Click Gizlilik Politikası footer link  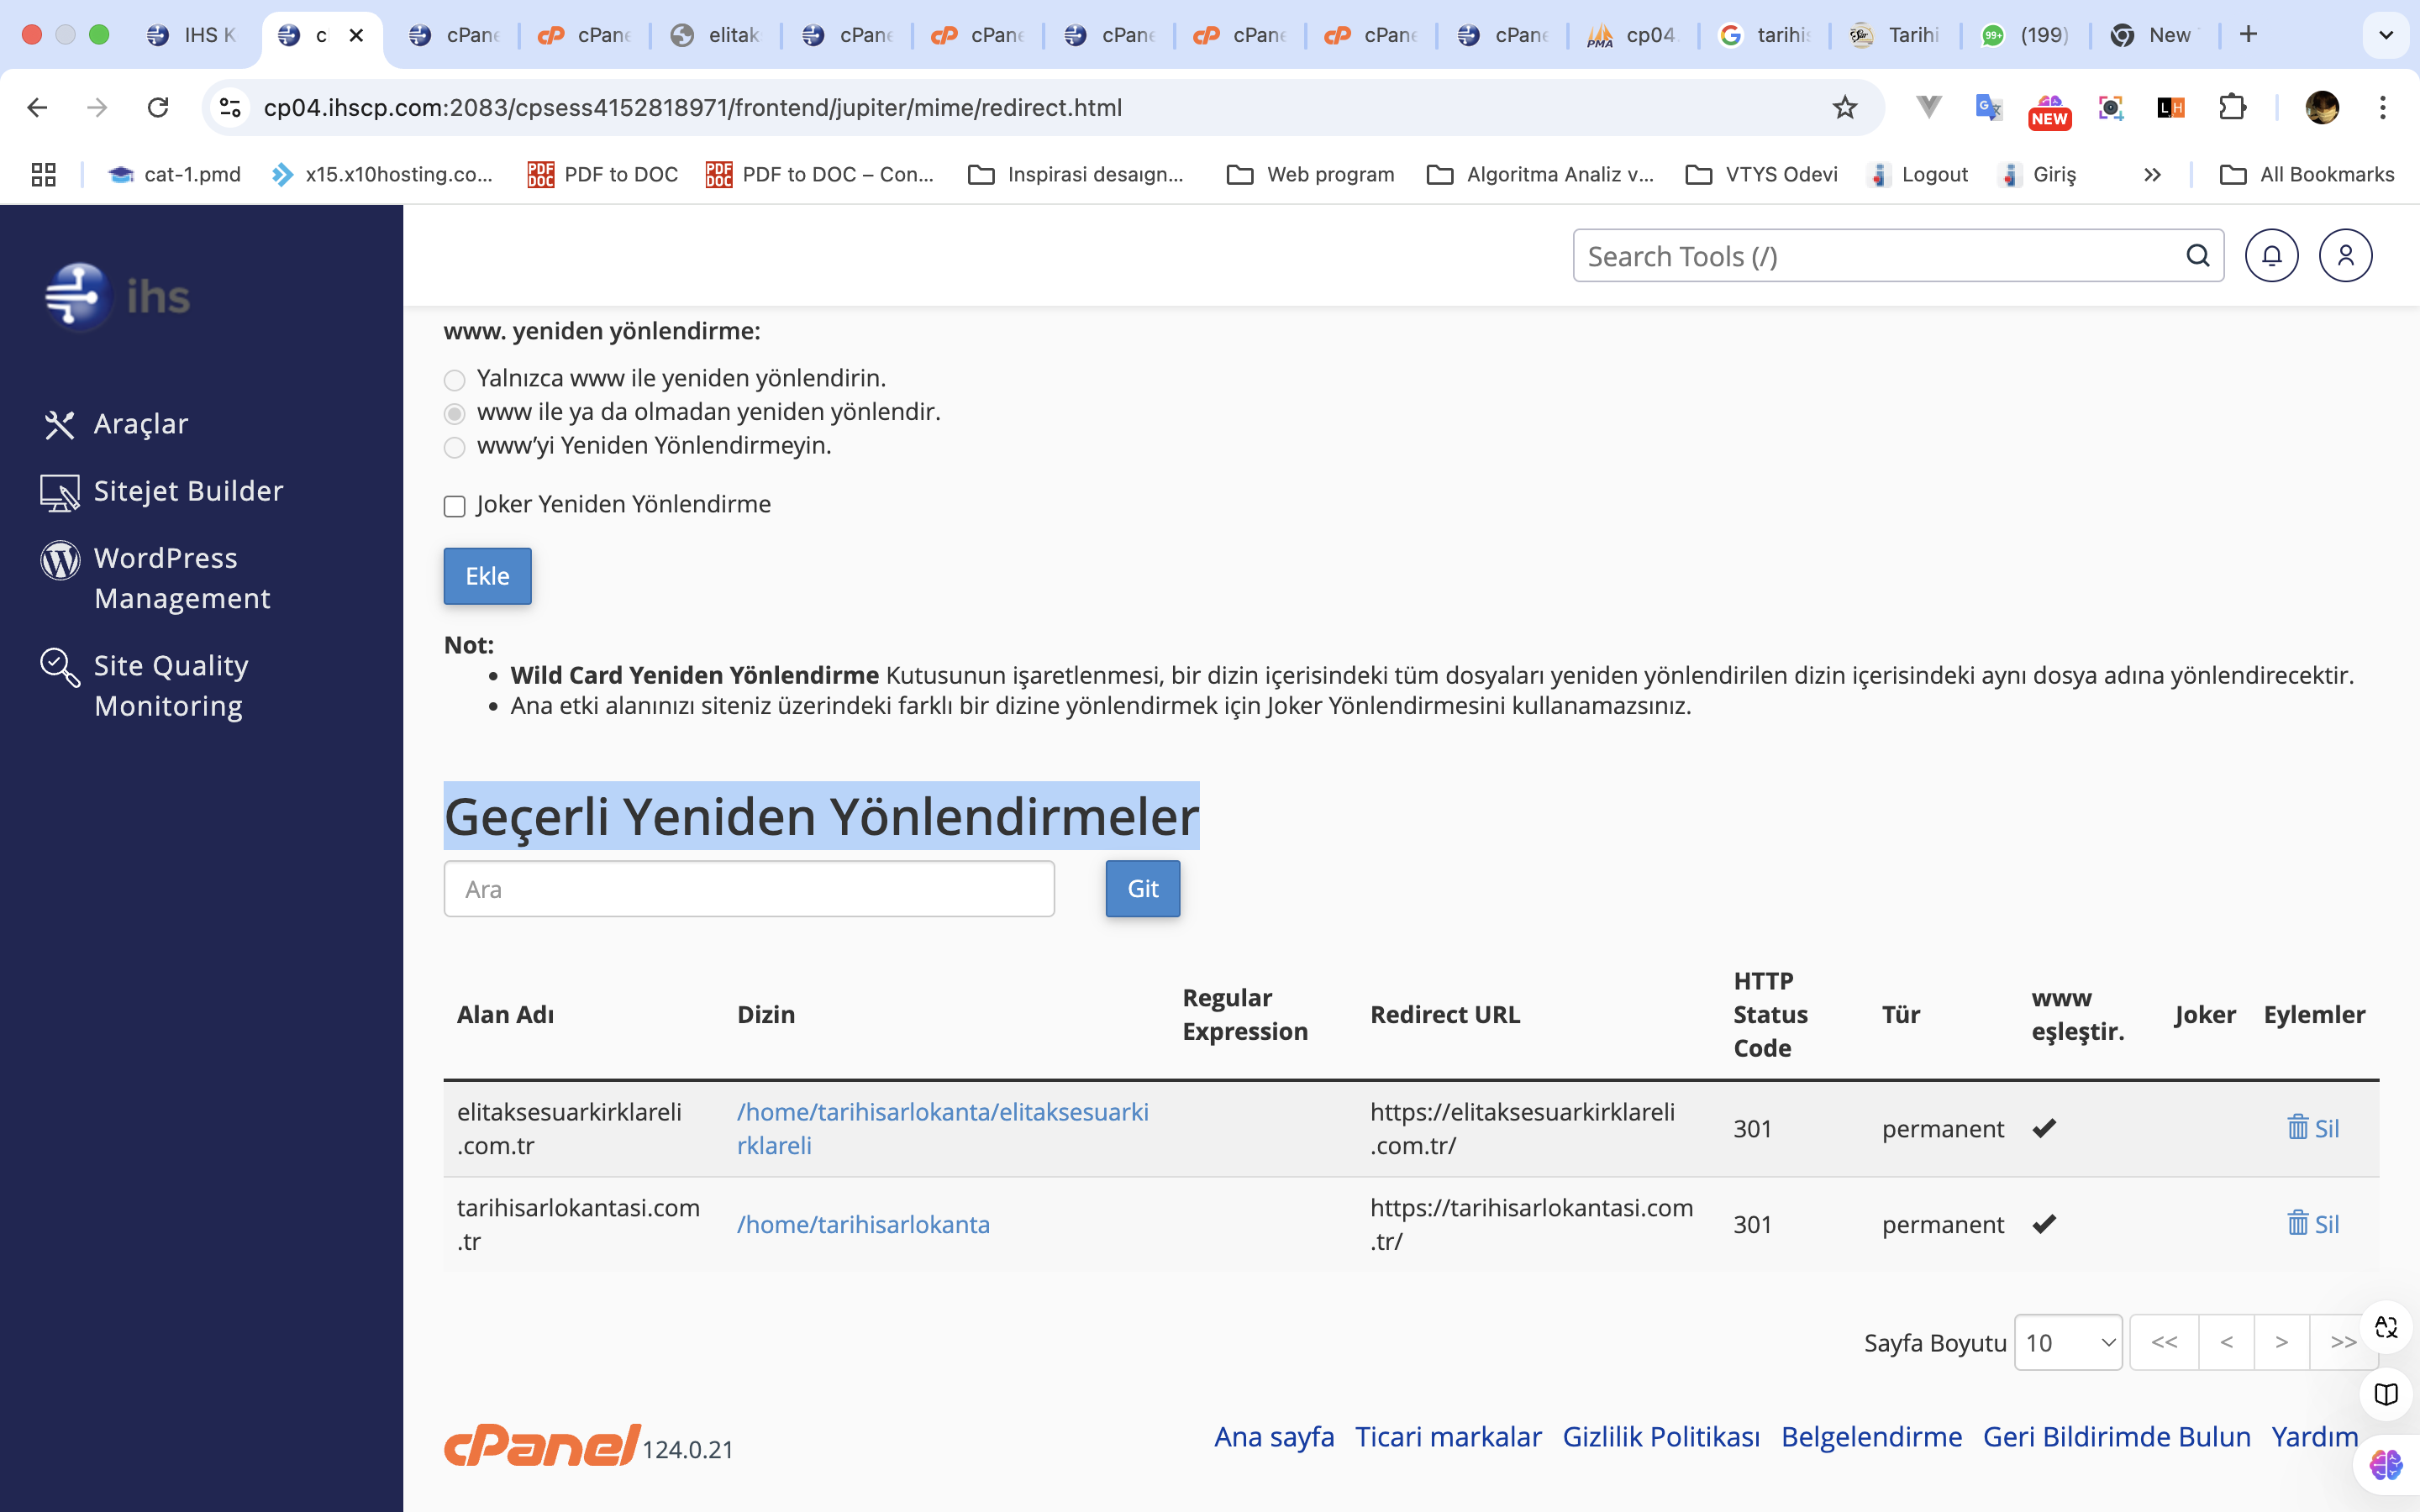[x=1661, y=1436]
